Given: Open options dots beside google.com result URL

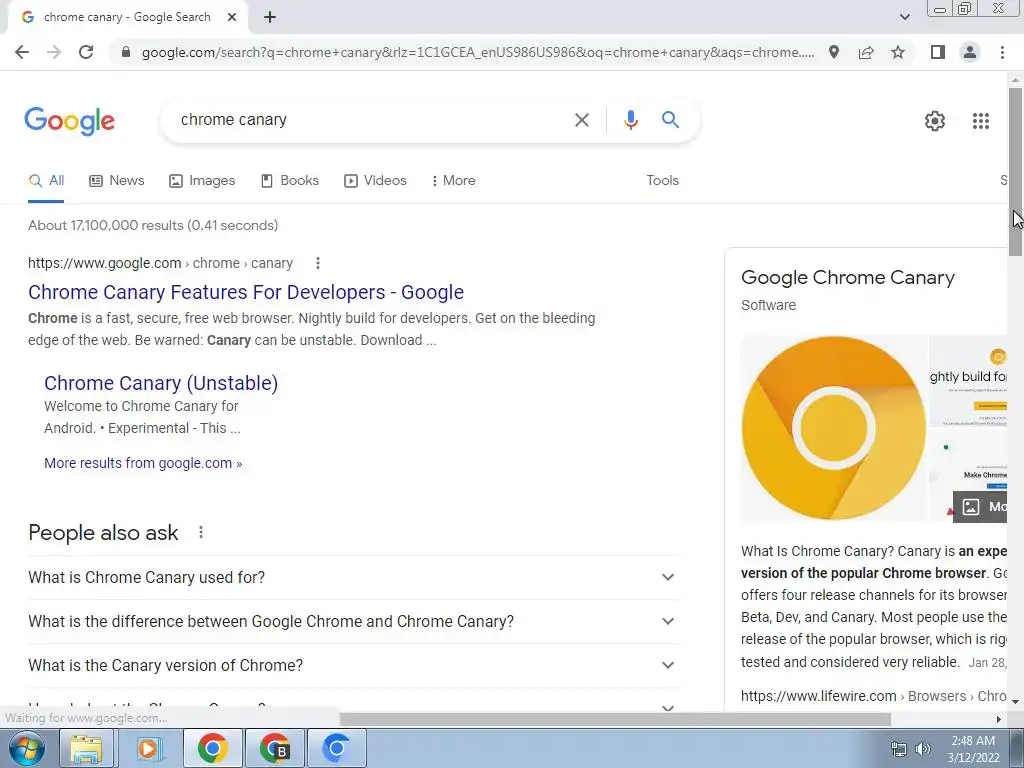Looking at the screenshot, I should click(318, 263).
